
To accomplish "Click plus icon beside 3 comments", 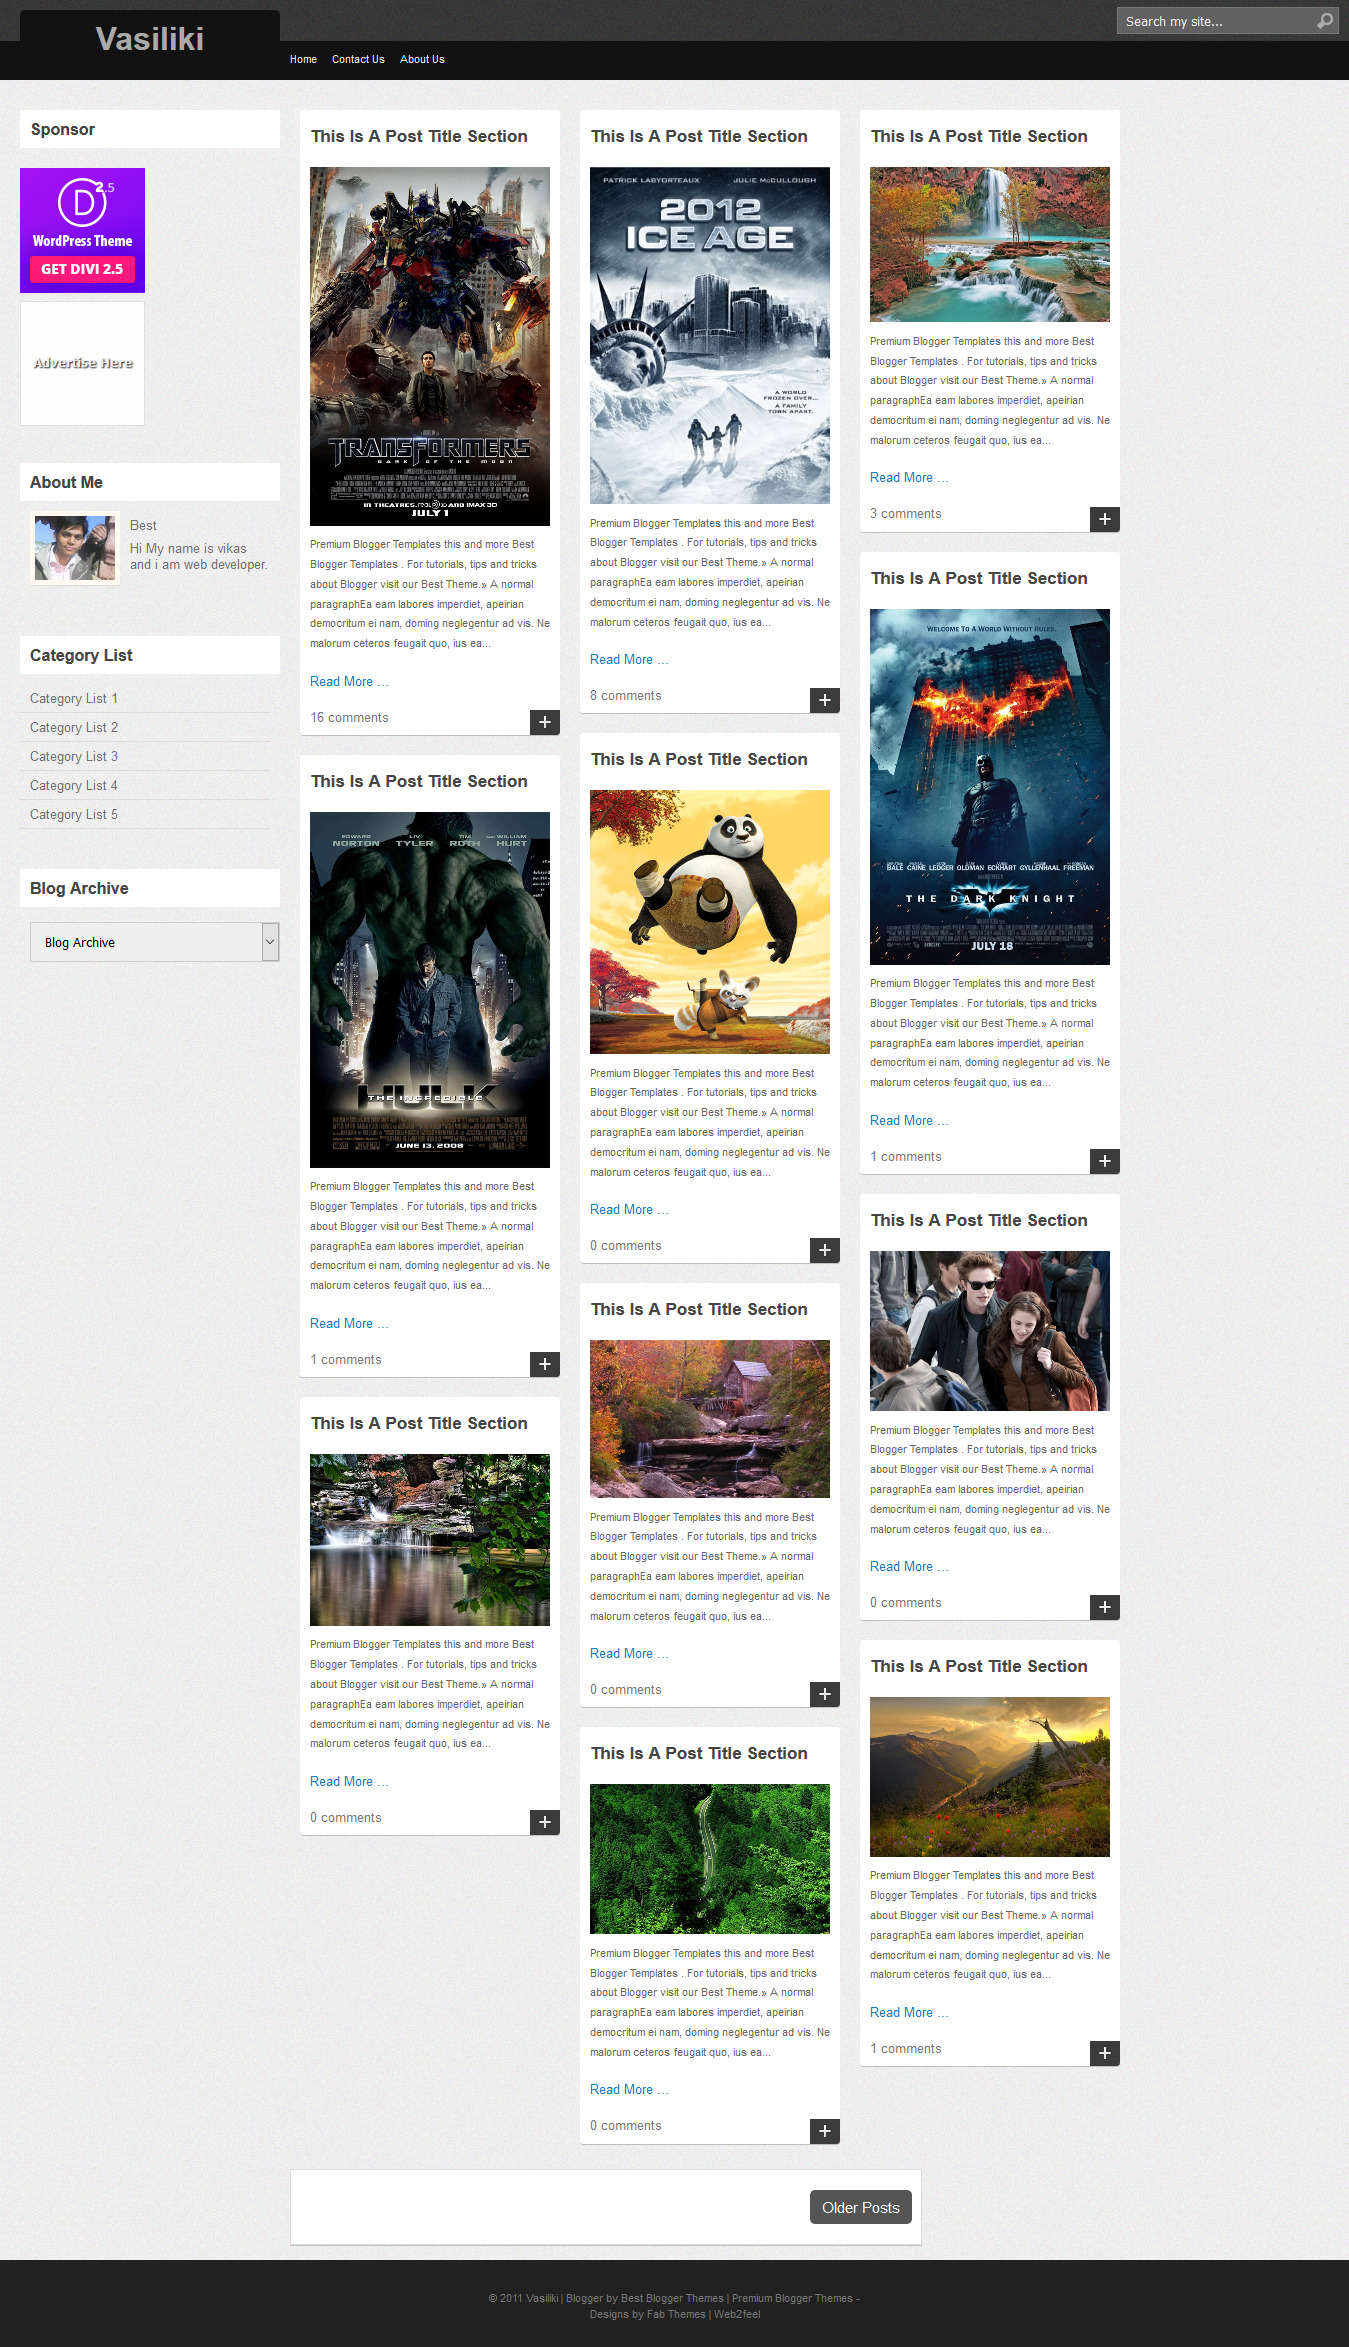I will pyautogui.click(x=1105, y=519).
